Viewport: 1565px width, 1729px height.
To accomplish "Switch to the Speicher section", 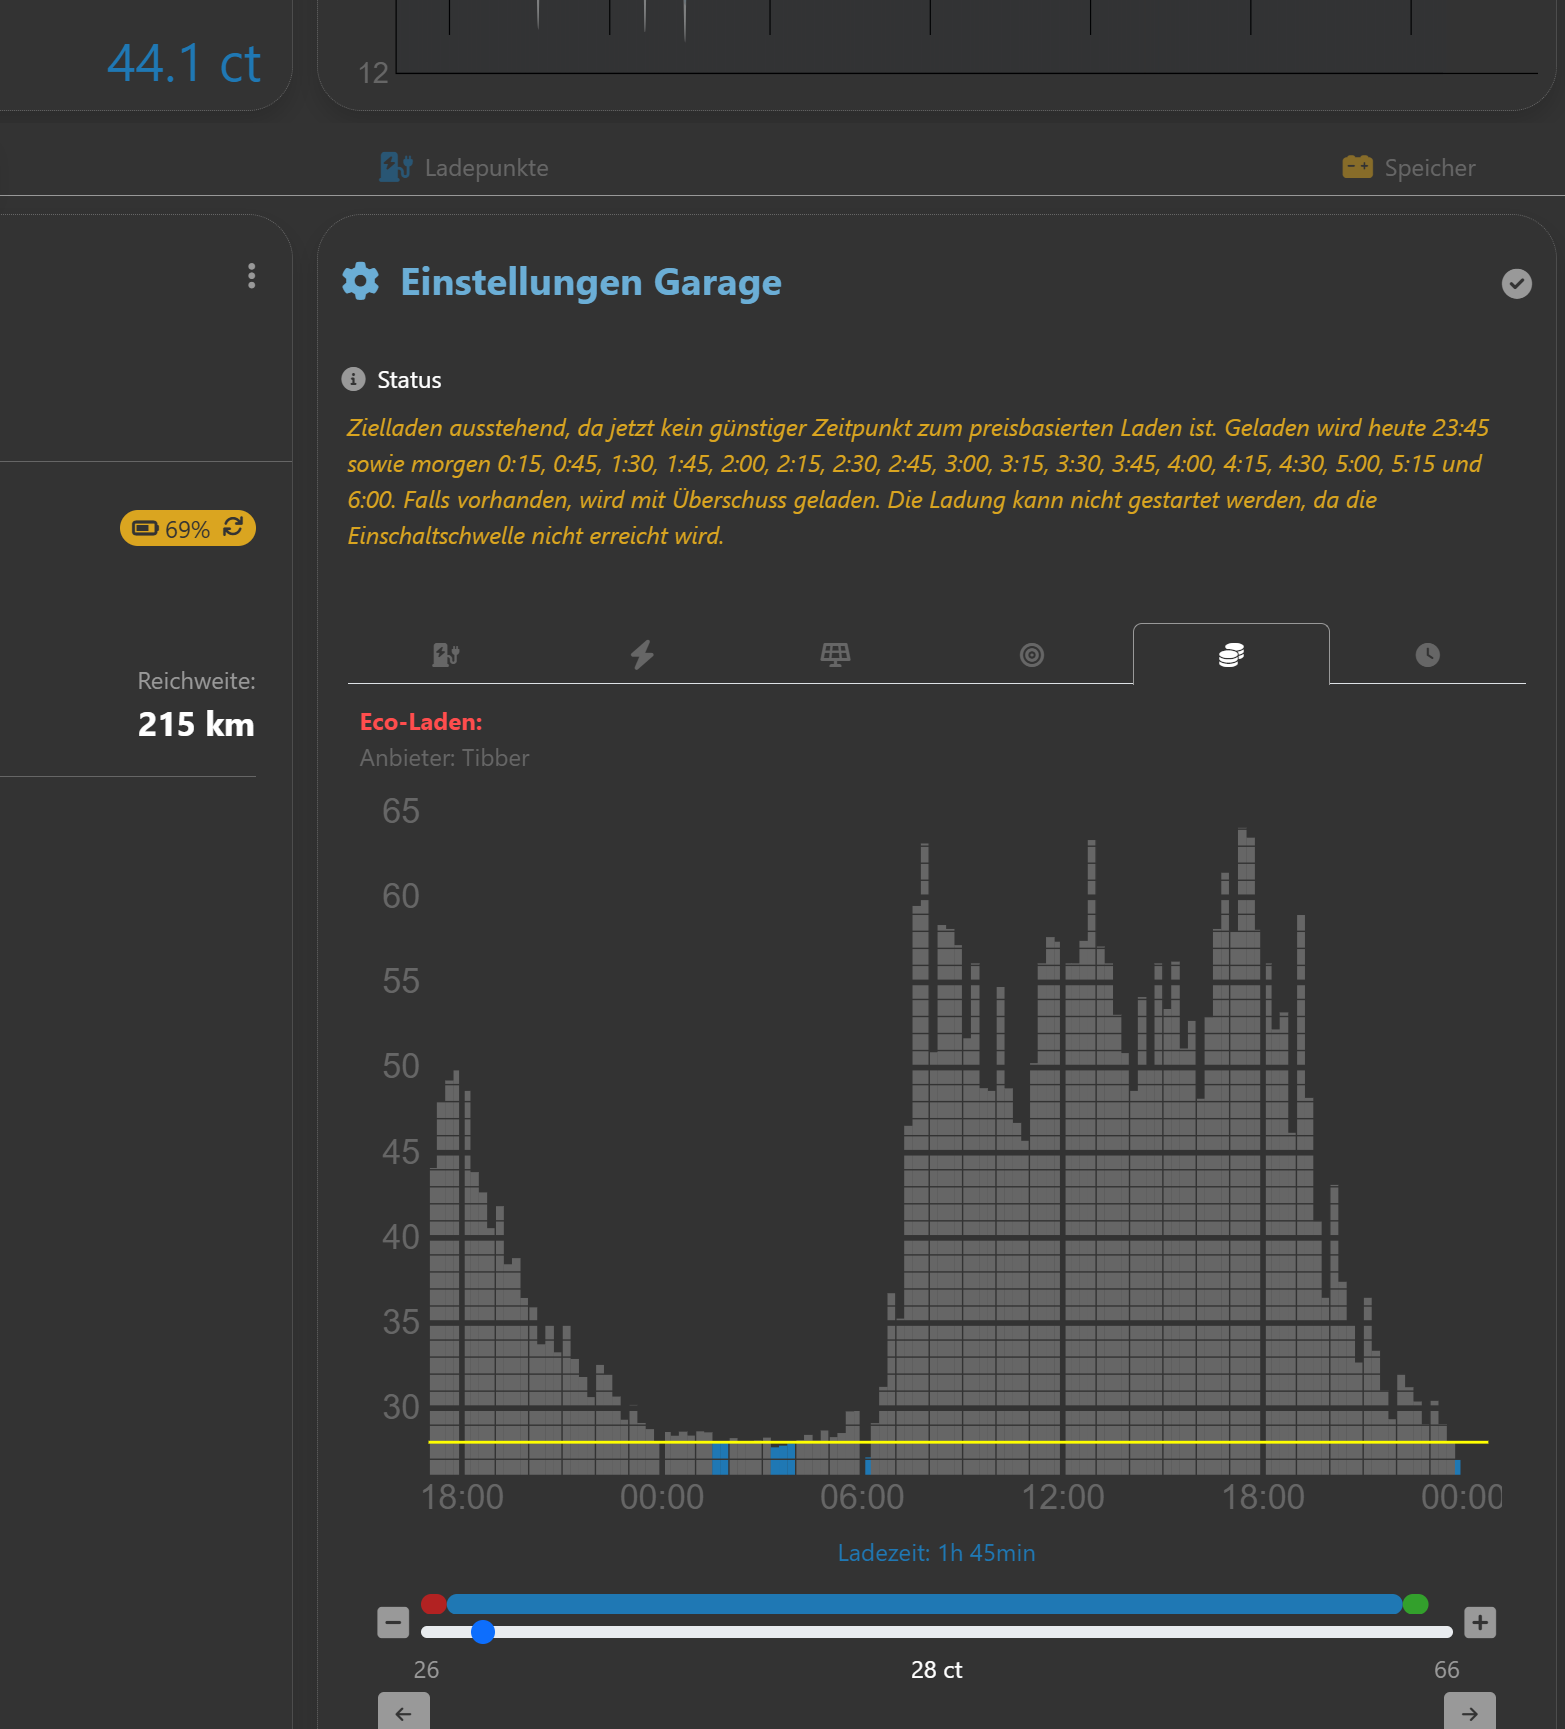I will click(x=1409, y=167).
